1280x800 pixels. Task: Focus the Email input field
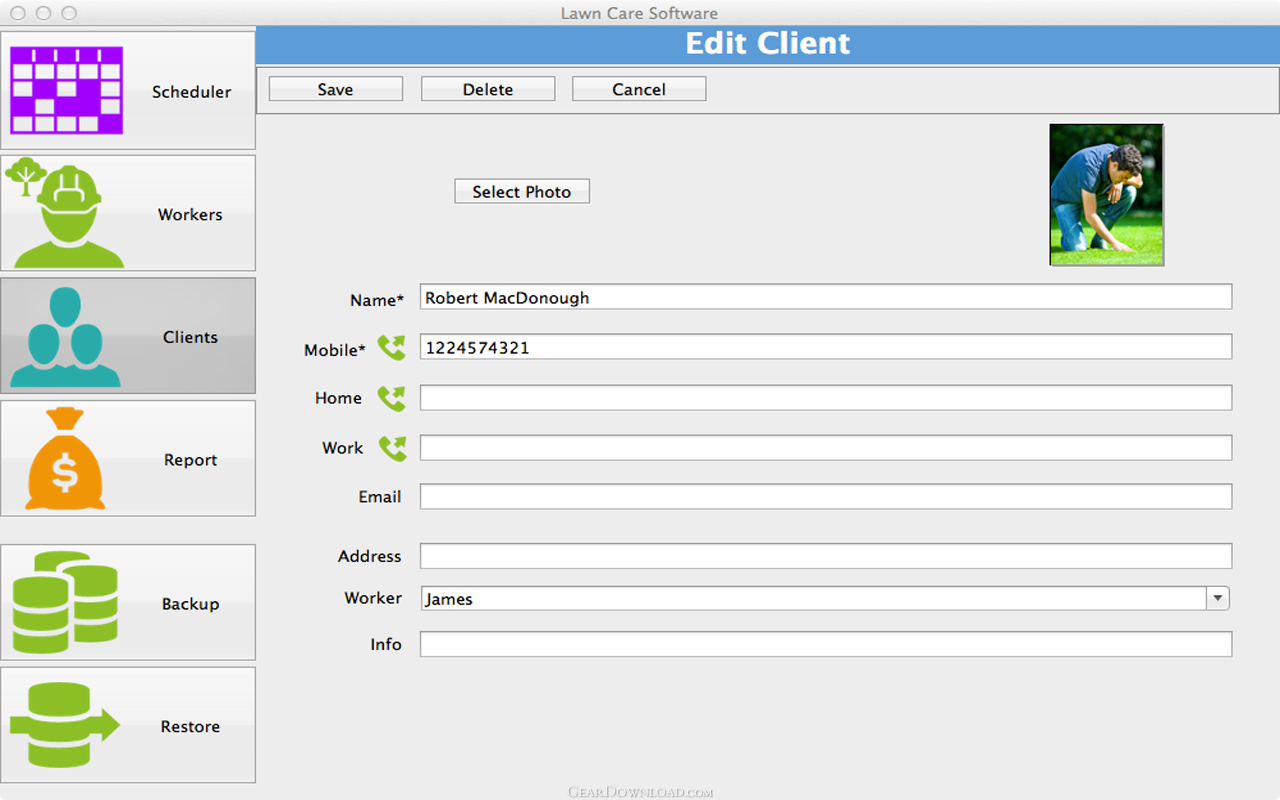click(x=826, y=496)
